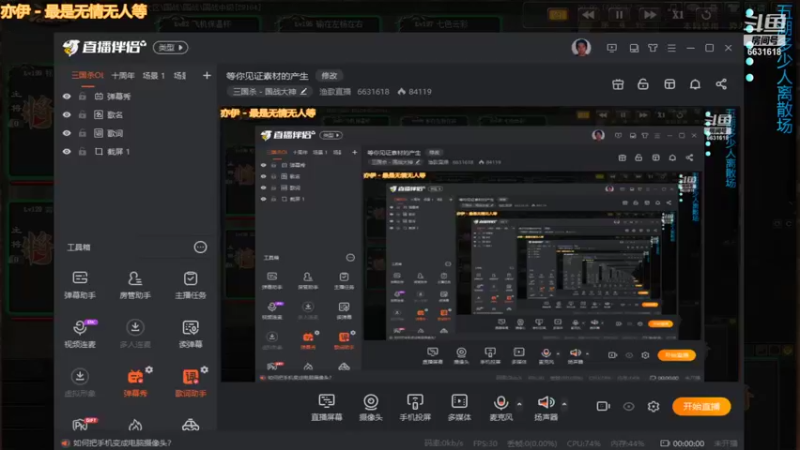Image resolution: width=800 pixels, height=450 pixels.
Task: Toggle the lock on 弹幕秀 layer
Action: [82, 96]
